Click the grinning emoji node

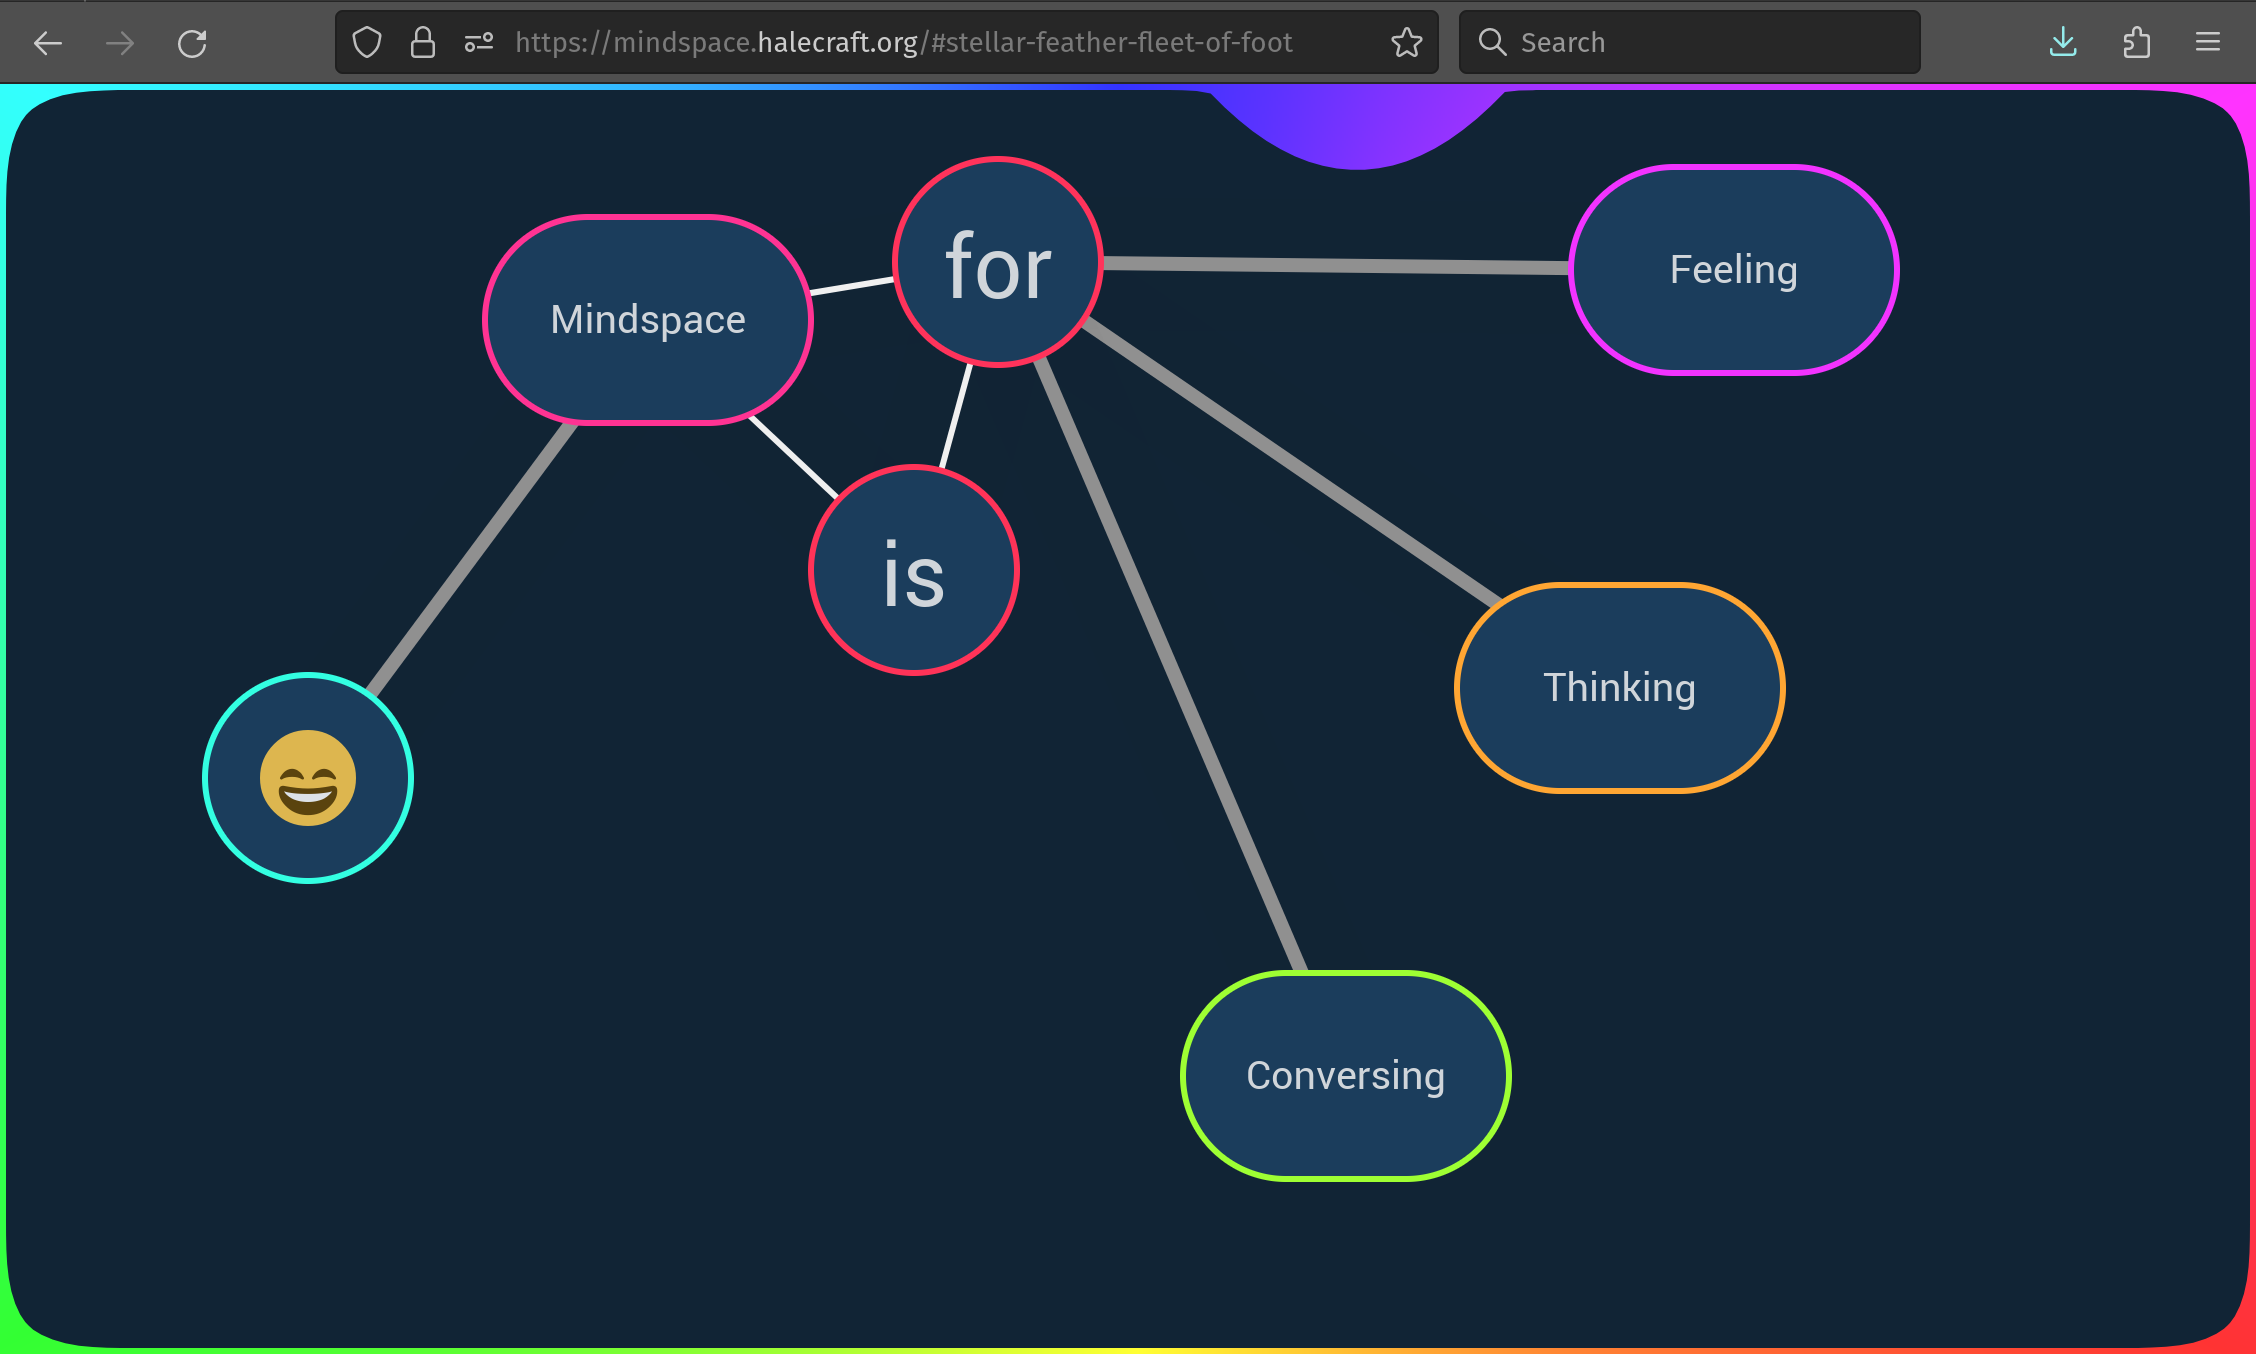point(308,778)
